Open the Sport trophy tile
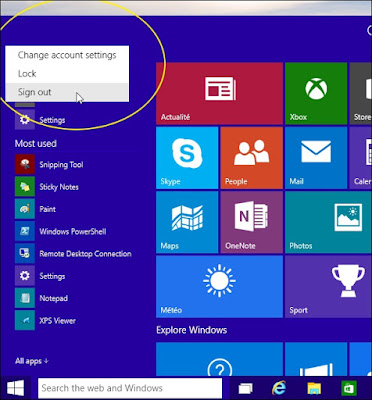Screen dimensions: 372x400 pyautogui.click(x=329, y=287)
